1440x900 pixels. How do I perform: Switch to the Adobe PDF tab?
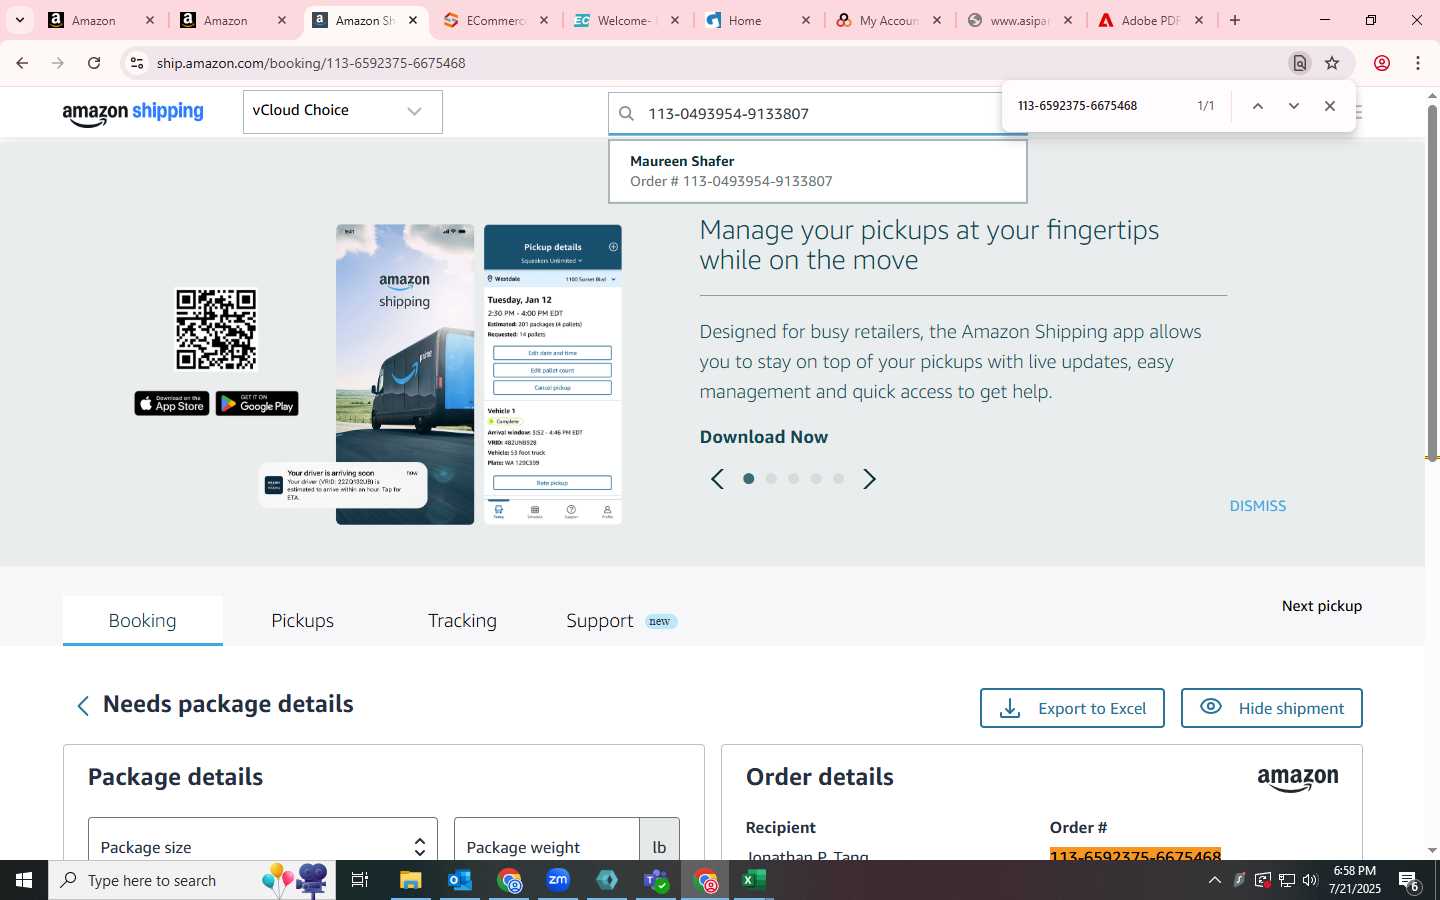click(x=1150, y=20)
